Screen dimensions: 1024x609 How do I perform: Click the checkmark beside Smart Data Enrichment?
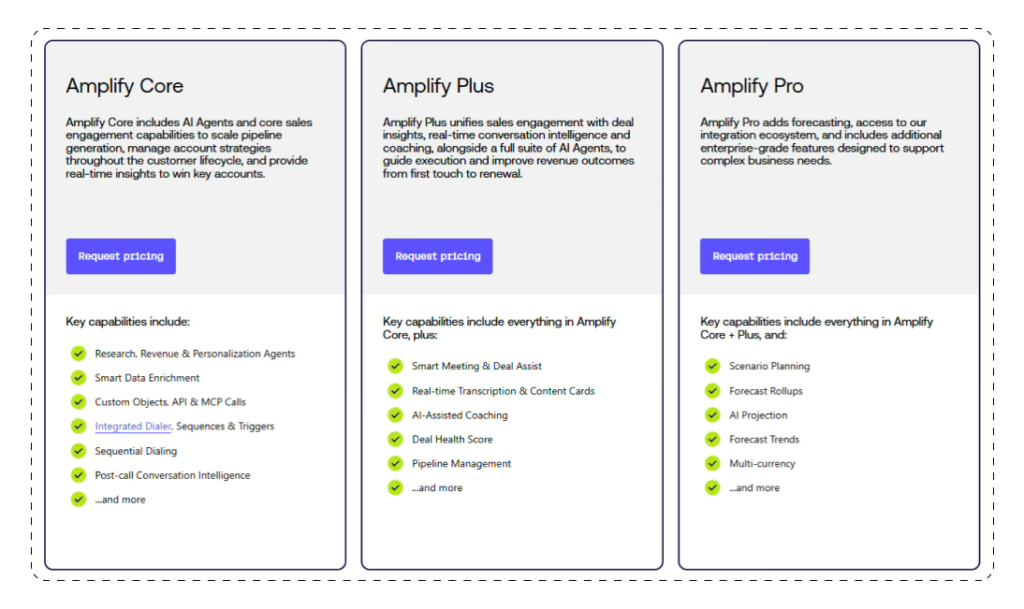78,377
